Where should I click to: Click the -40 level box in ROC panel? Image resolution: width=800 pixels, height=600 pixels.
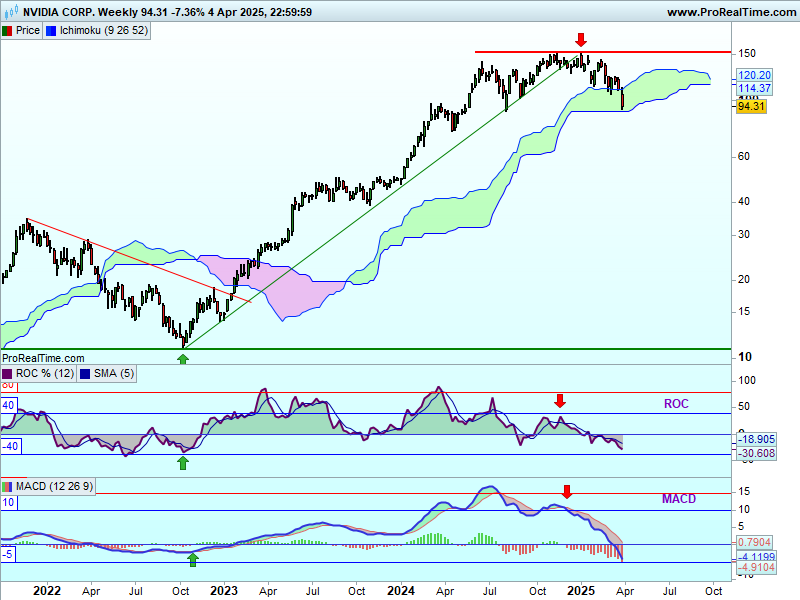[11, 446]
